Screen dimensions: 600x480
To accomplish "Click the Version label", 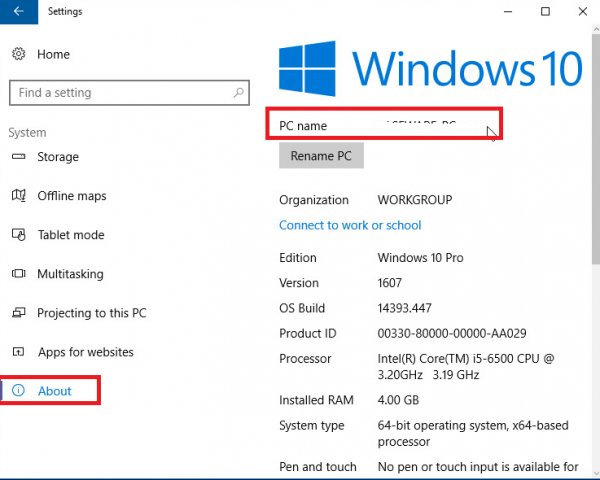I will point(299,283).
